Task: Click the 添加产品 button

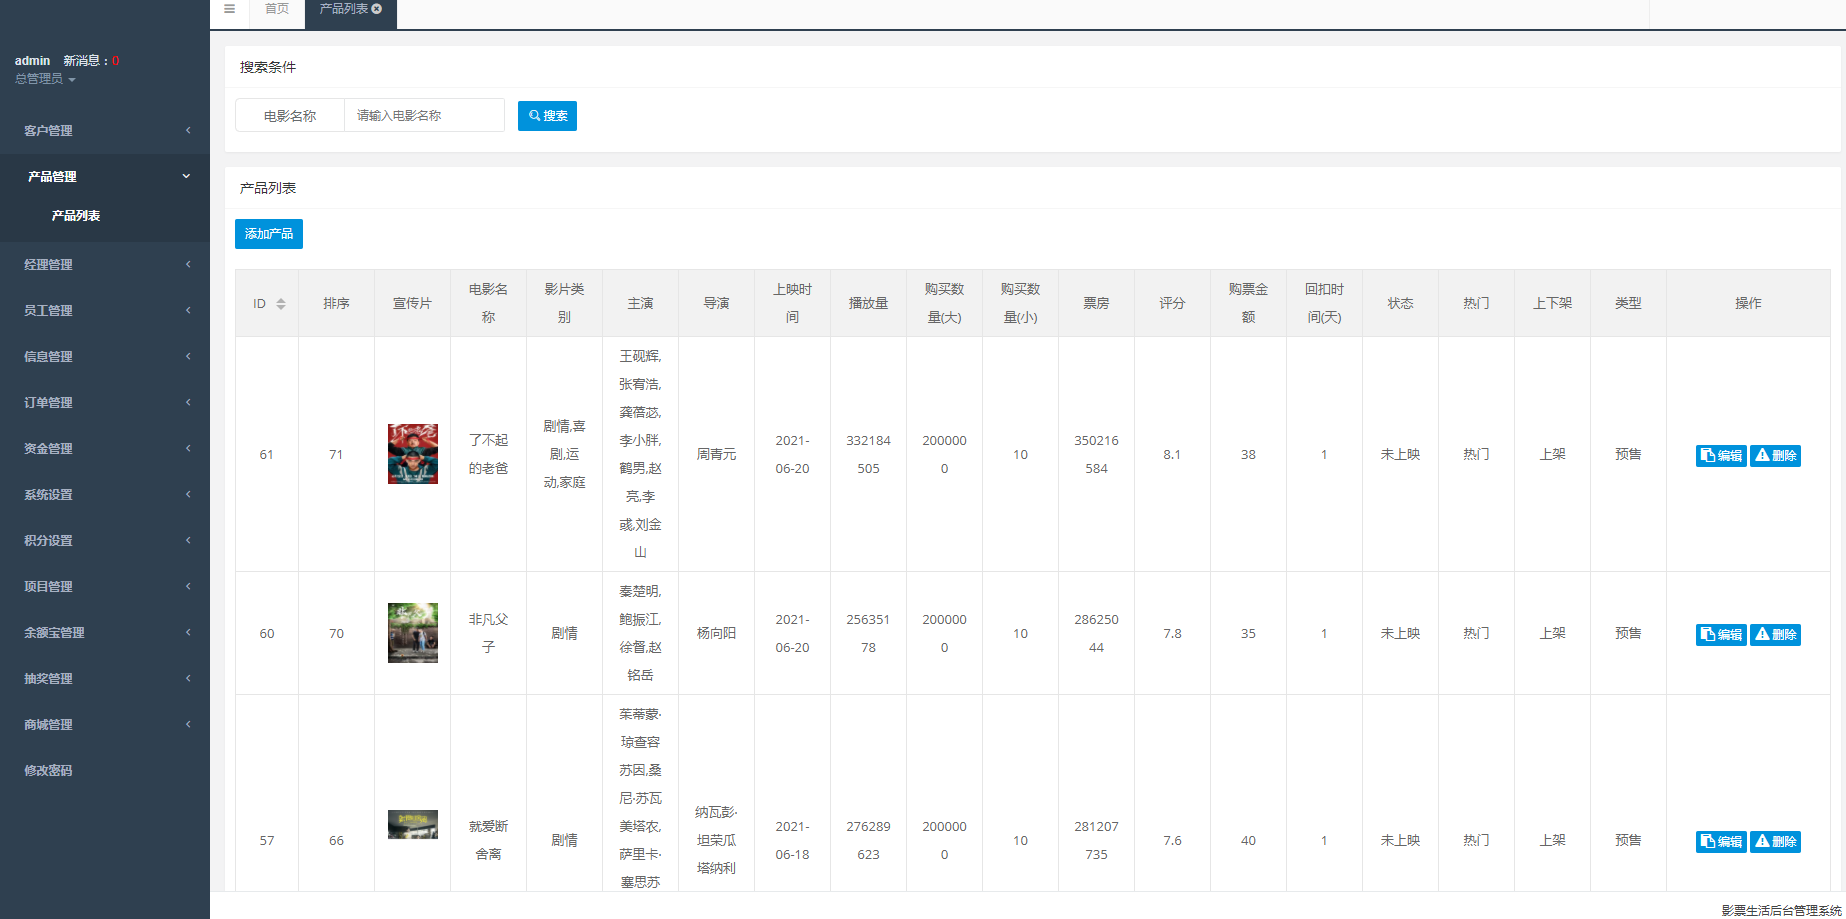Action: (x=269, y=234)
